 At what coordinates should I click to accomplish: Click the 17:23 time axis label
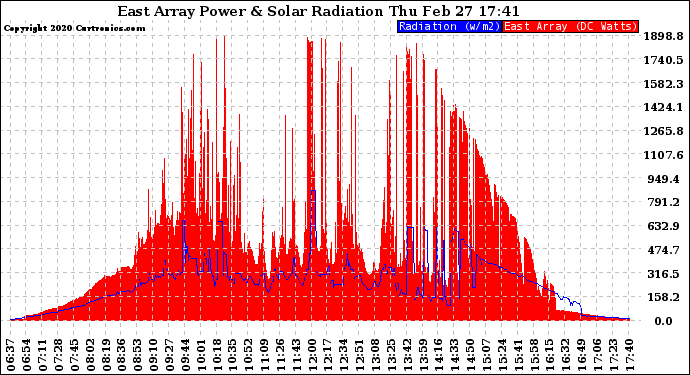(613, 355)
